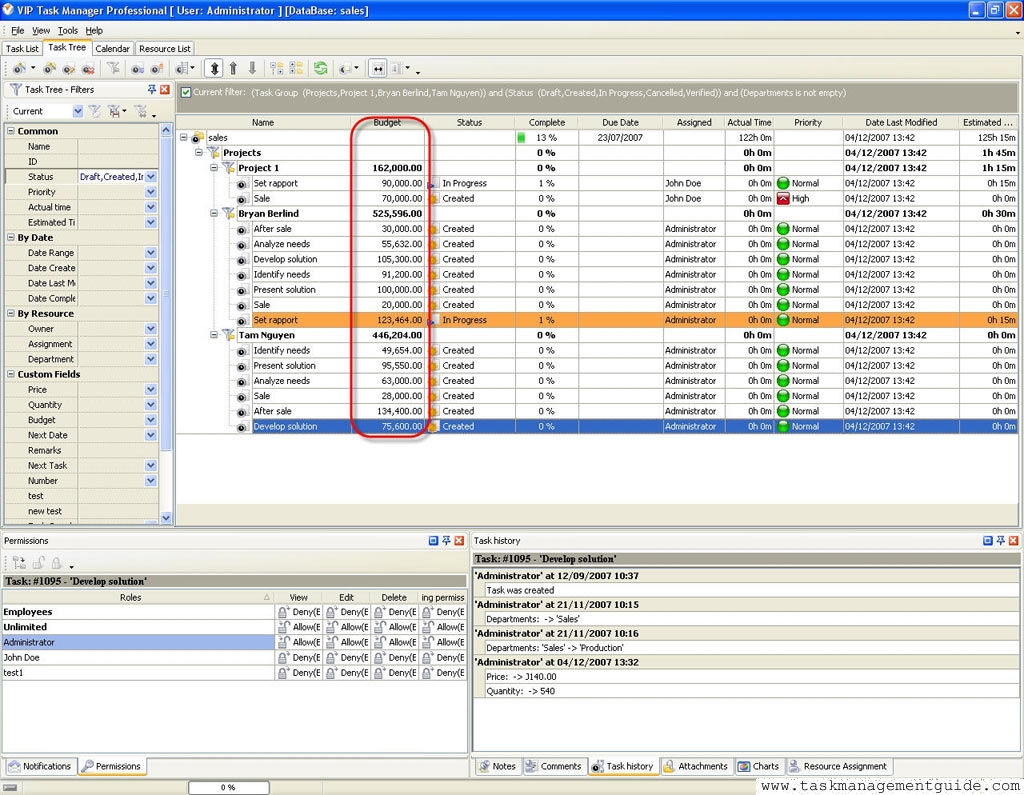This screenshot has width=1024, height=795.
Task: Pin the Task history panel
Action: click(1000, 540)
